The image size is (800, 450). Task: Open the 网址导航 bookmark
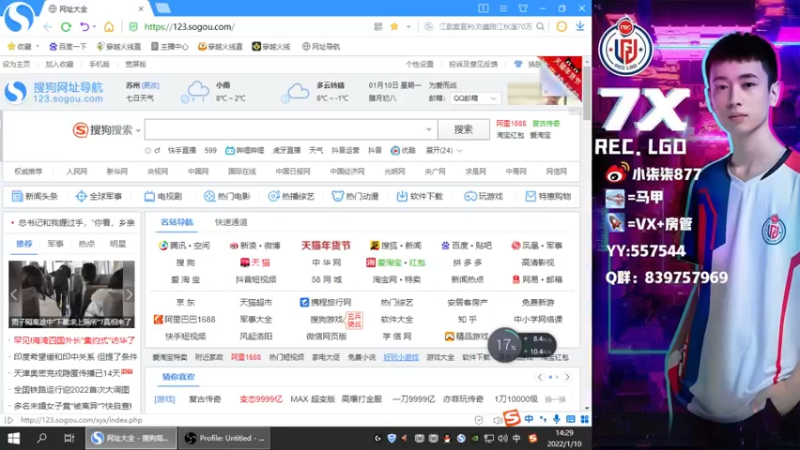click(x=321, y=46)
